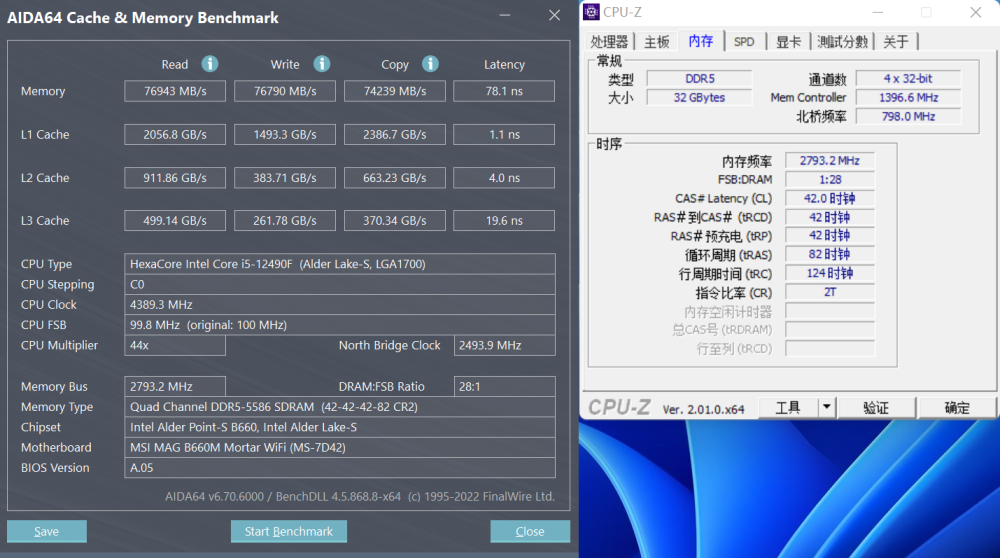Click the Copy info icon

pos(430,64)
